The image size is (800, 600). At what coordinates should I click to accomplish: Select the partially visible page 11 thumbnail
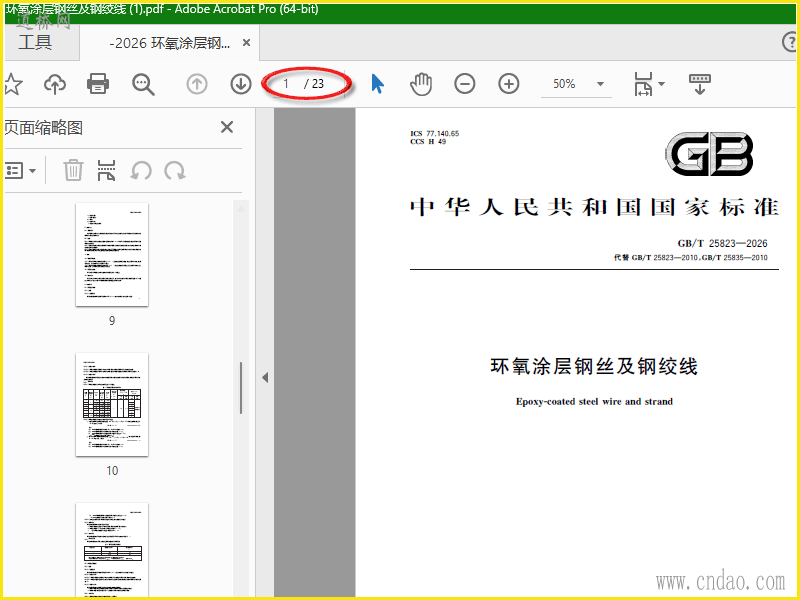(112, 550)
